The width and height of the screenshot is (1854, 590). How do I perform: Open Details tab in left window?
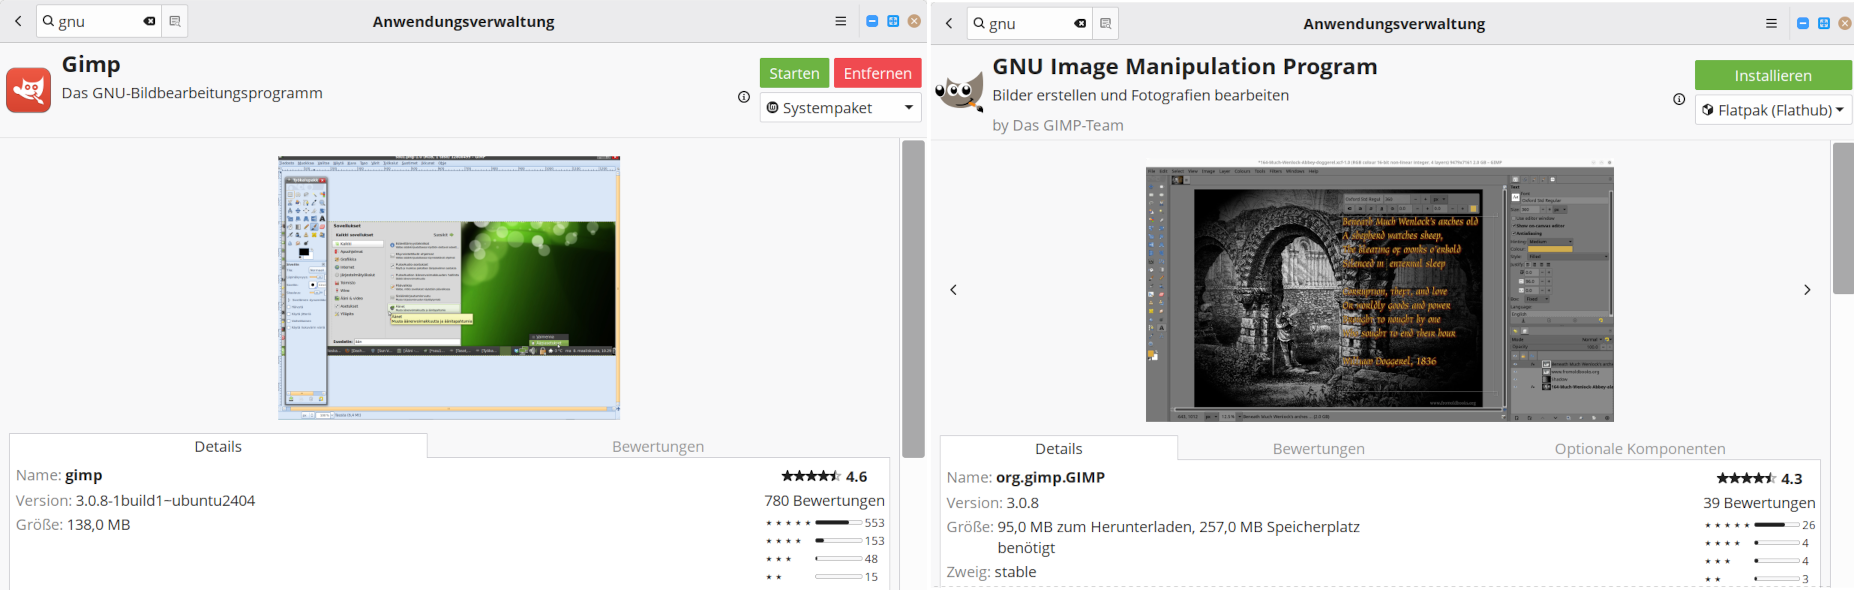coord(218,446)
